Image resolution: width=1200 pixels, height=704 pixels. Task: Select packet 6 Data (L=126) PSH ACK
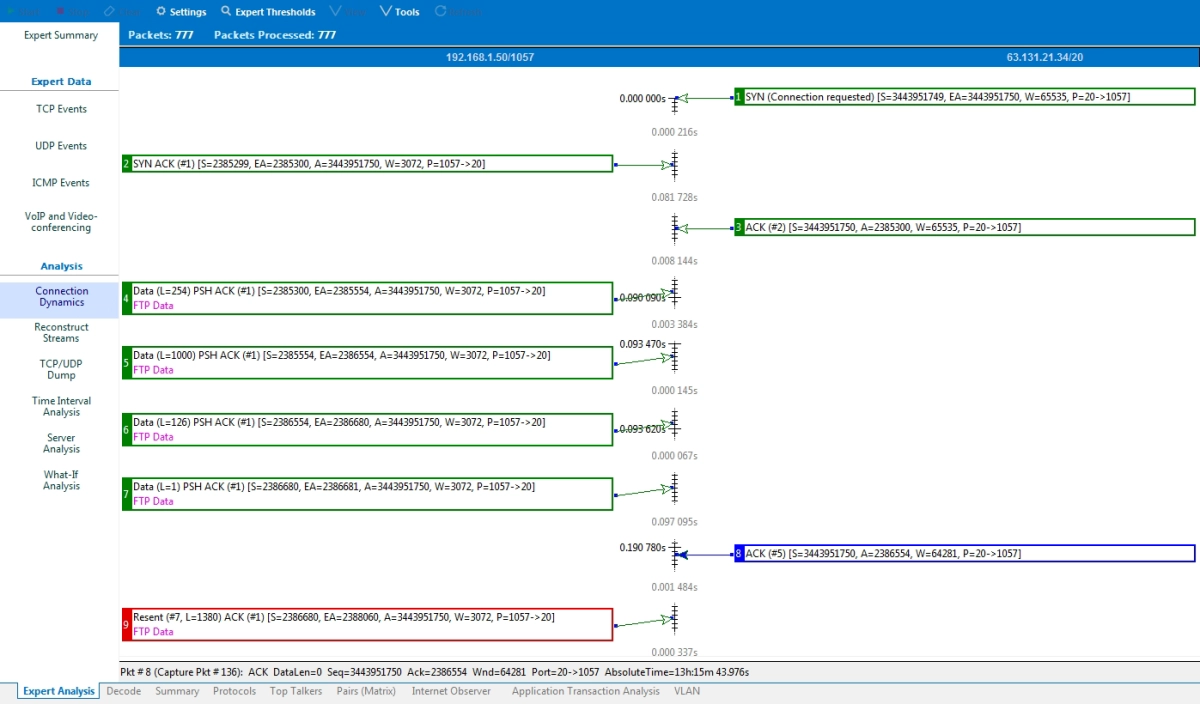(x=367, y=429)
